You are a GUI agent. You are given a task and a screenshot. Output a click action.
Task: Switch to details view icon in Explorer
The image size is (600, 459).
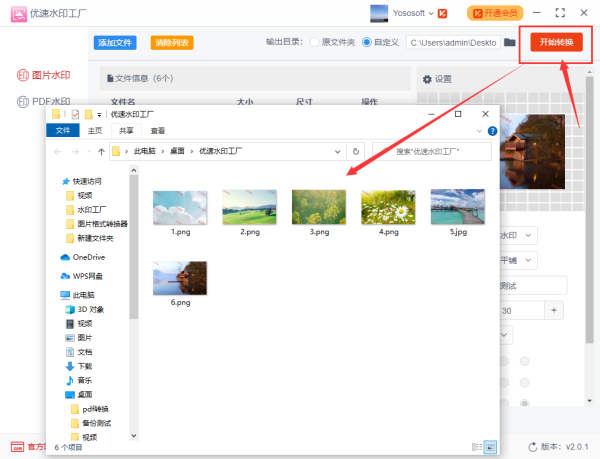475,446
